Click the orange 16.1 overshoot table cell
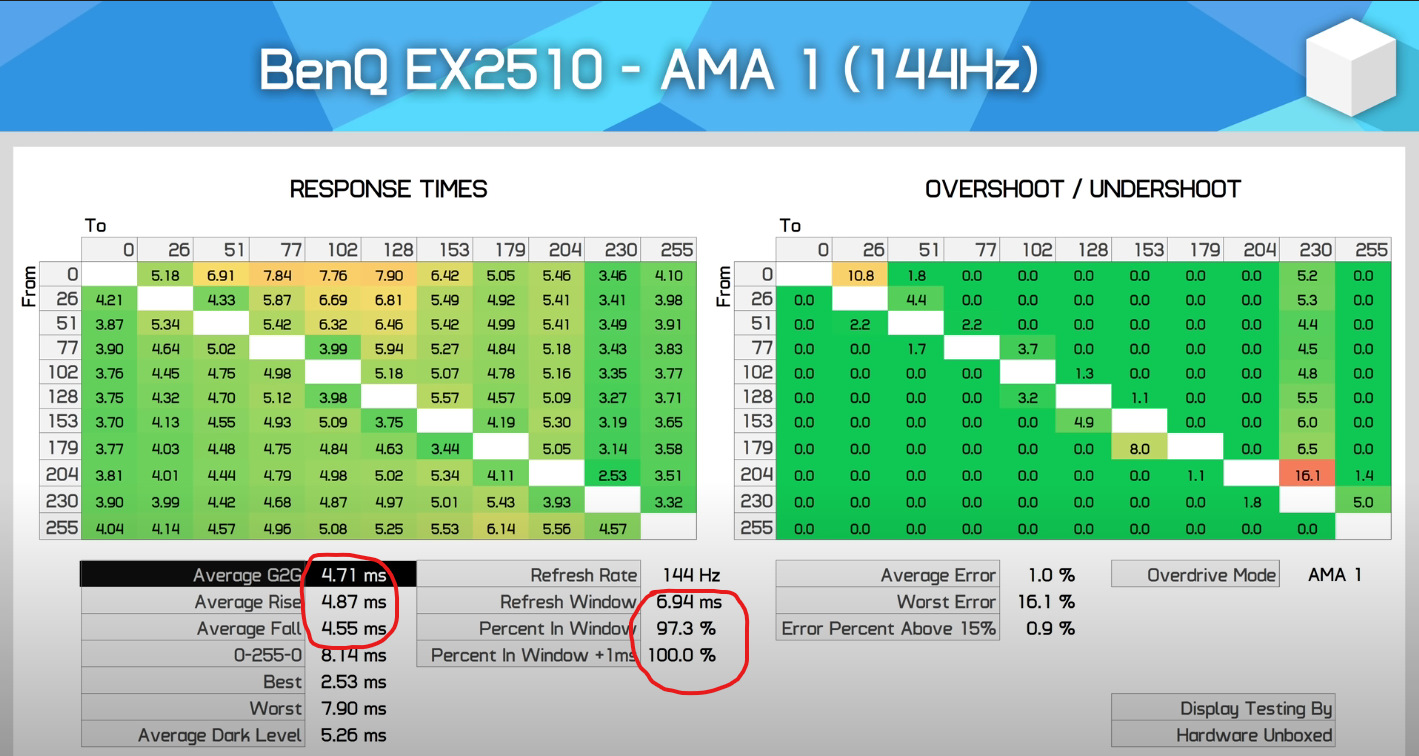Image resolution: width=1419 pixels, height=756 pixels. 1307,475
